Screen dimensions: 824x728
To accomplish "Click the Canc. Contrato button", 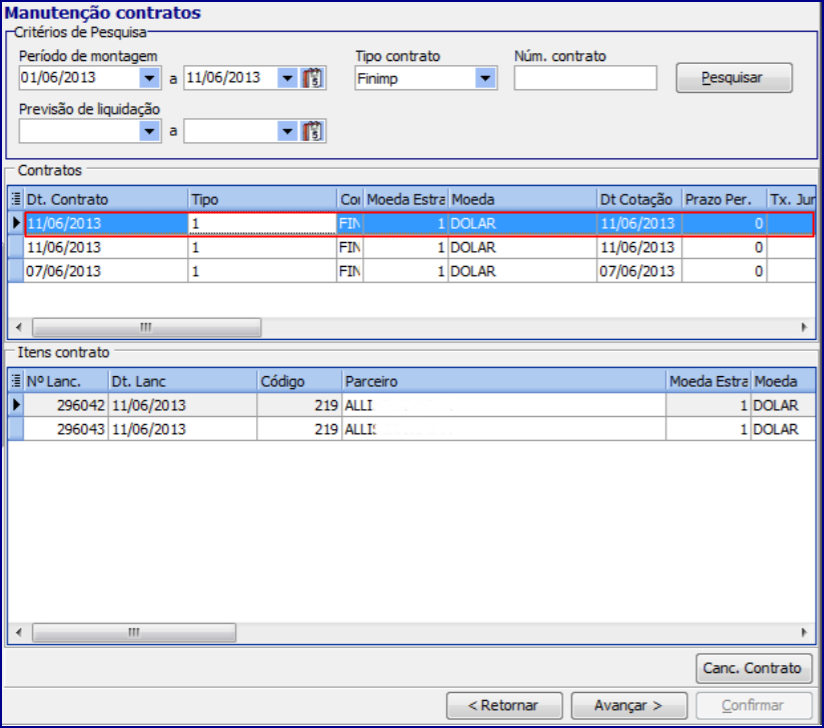I will (754, 668).
